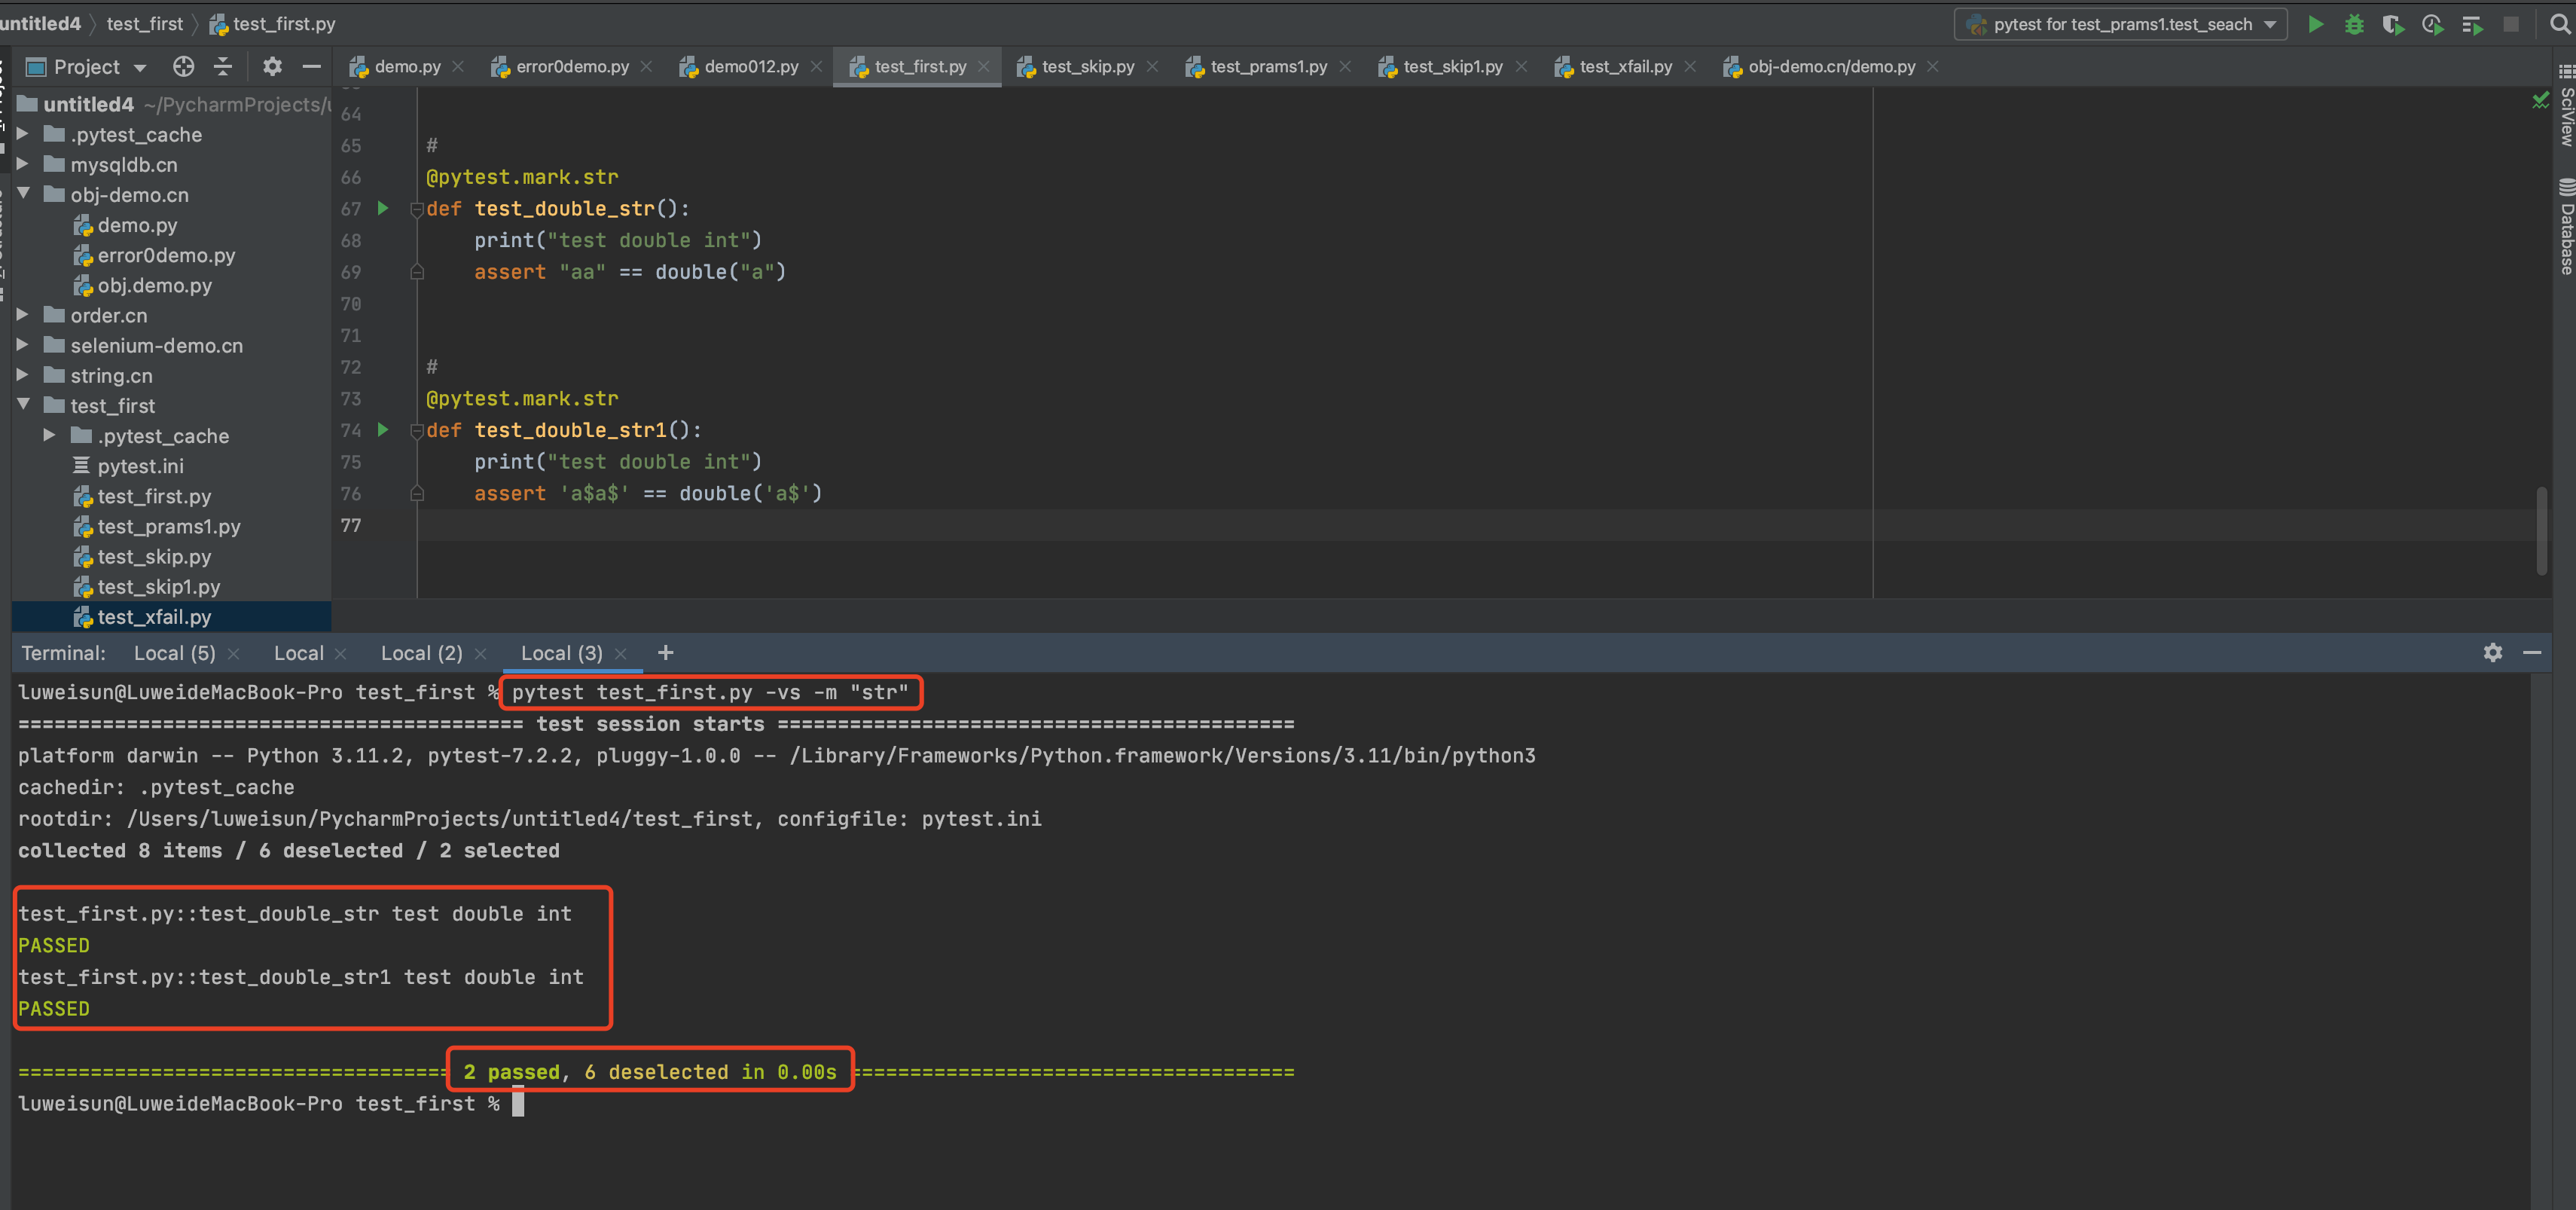Viewport: 2576px width, 1210px height.
Task: Switch to the Local terminal tab
Action: [298, 653]
